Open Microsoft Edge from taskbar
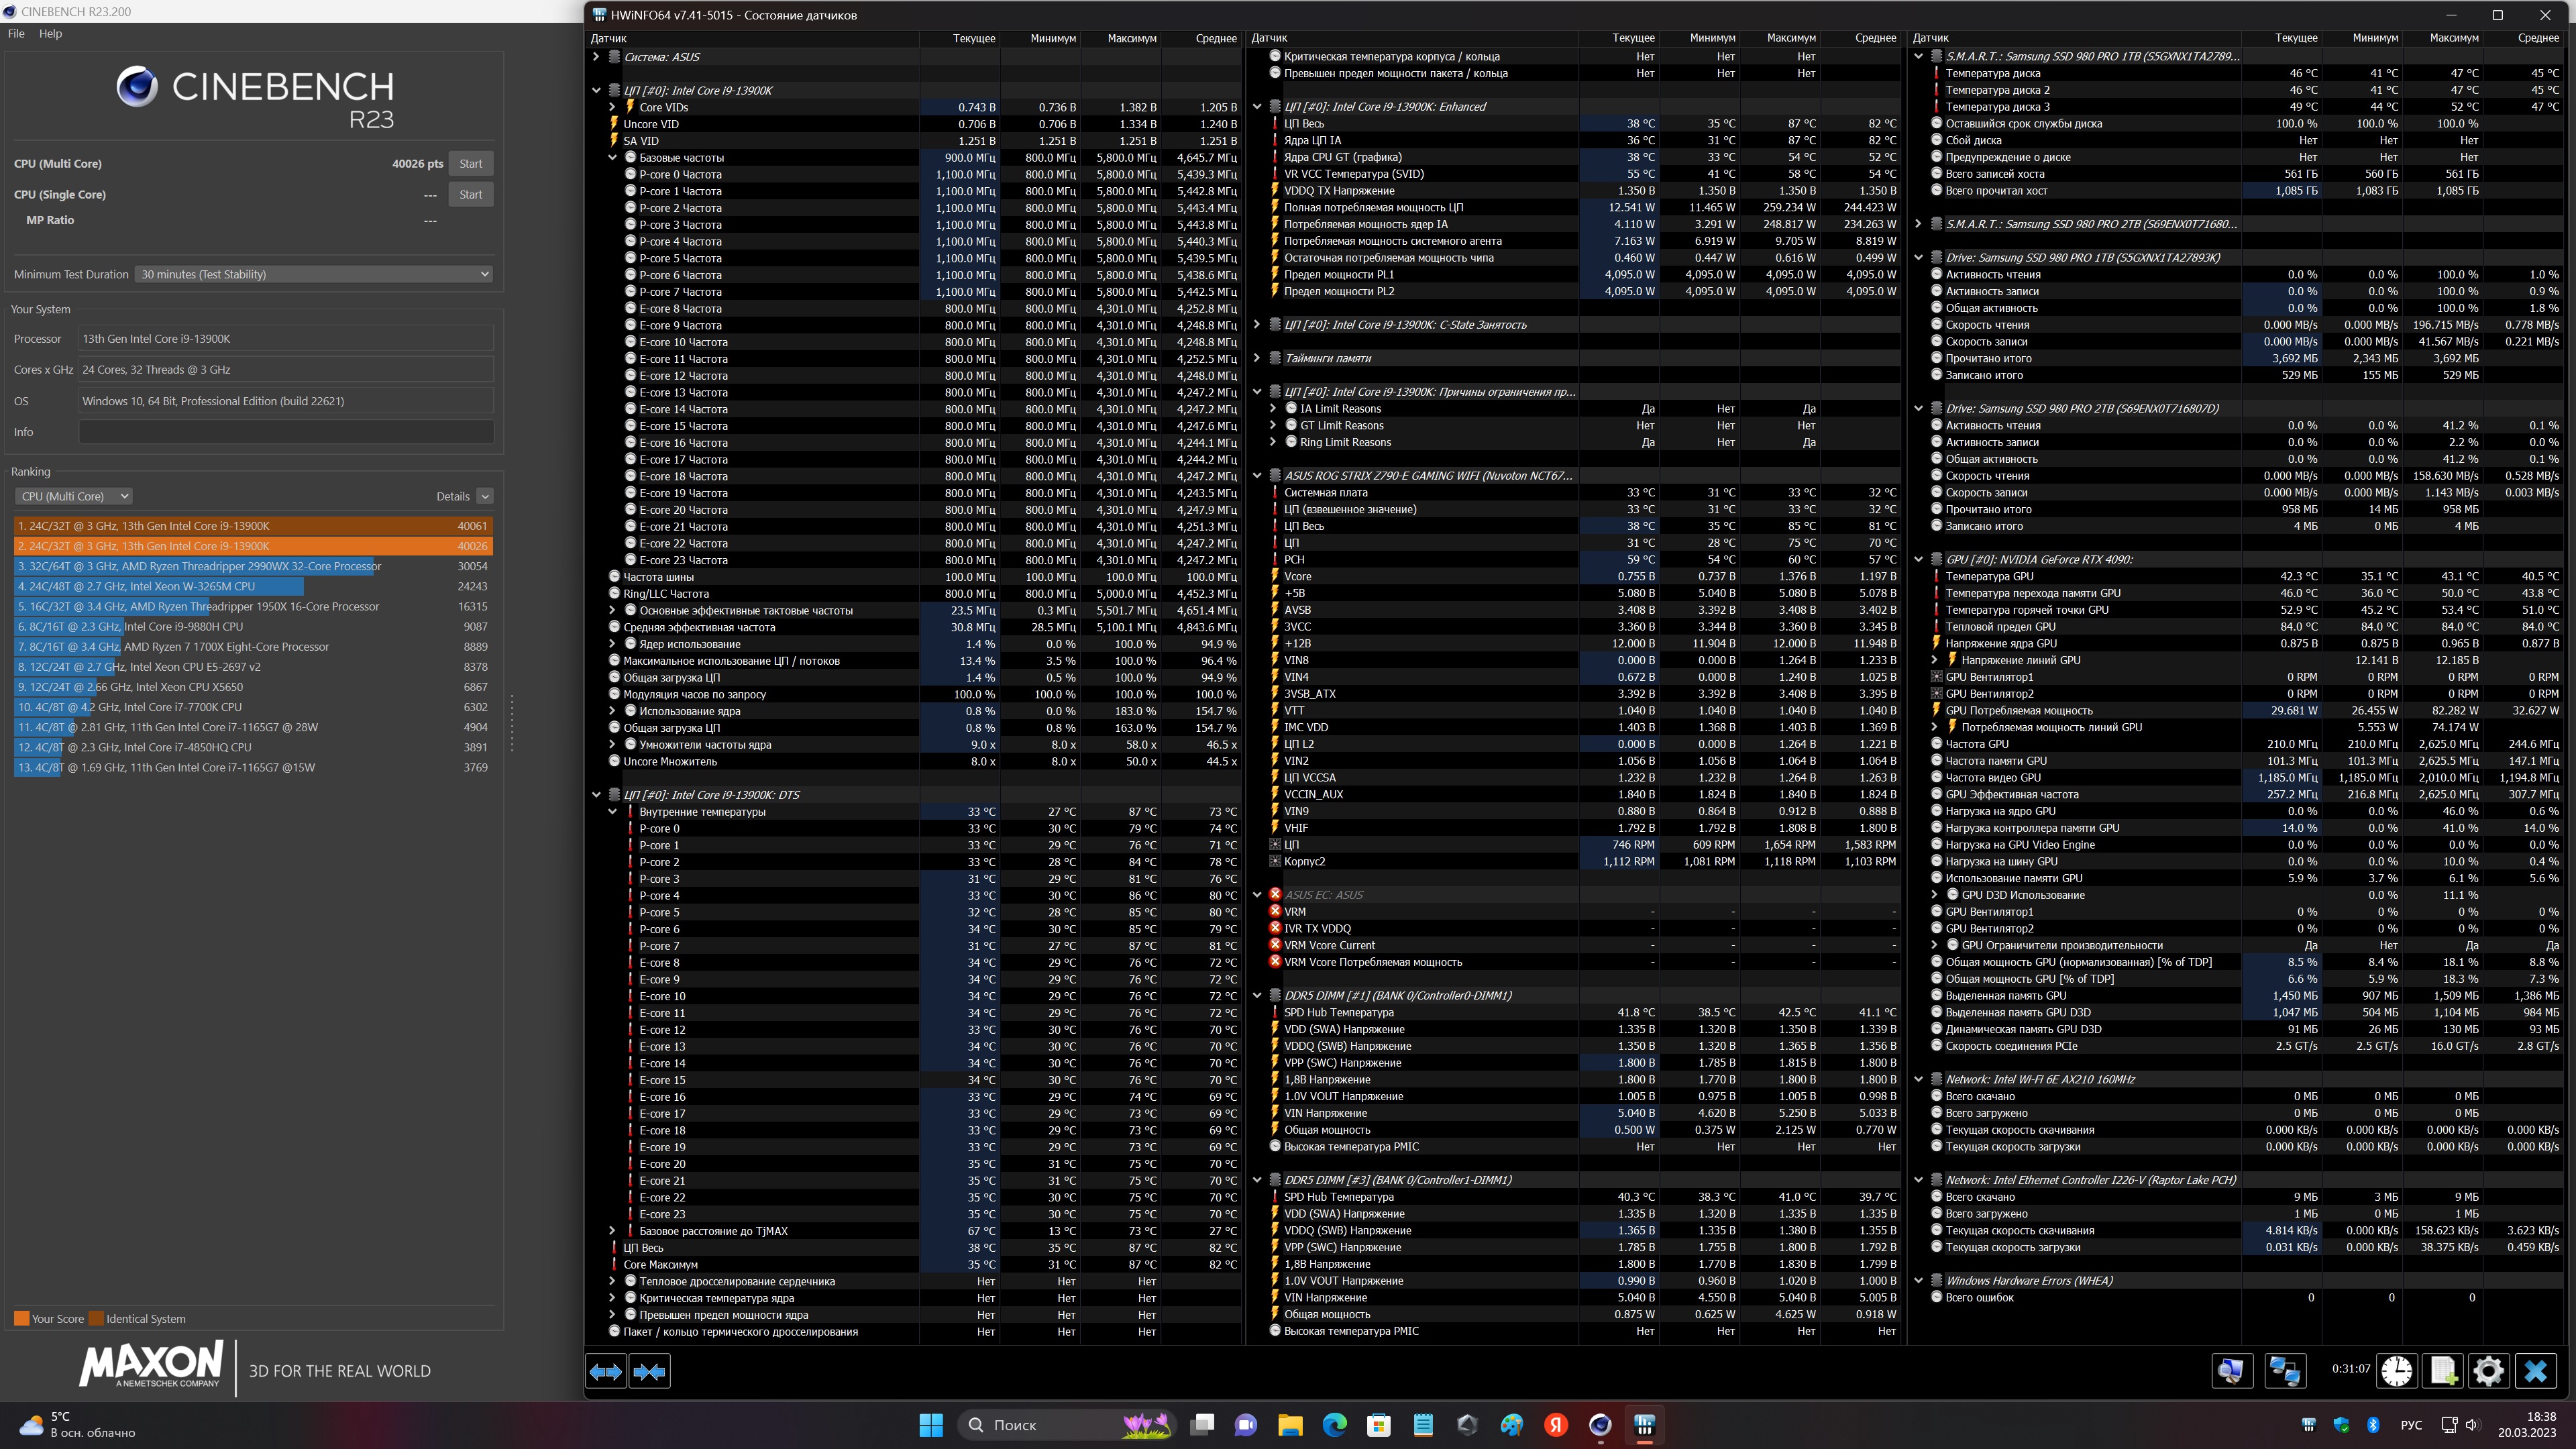The width and height of the screenshot is (2576, 1449). point(1334,1425)
